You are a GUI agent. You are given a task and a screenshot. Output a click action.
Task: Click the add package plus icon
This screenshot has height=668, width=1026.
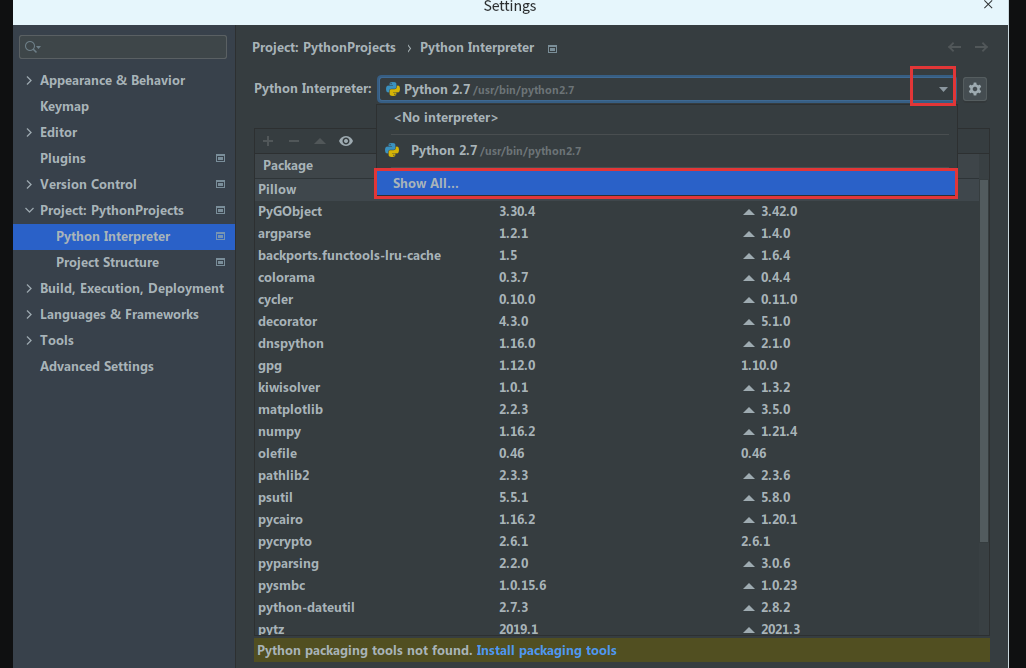point(268,141)
